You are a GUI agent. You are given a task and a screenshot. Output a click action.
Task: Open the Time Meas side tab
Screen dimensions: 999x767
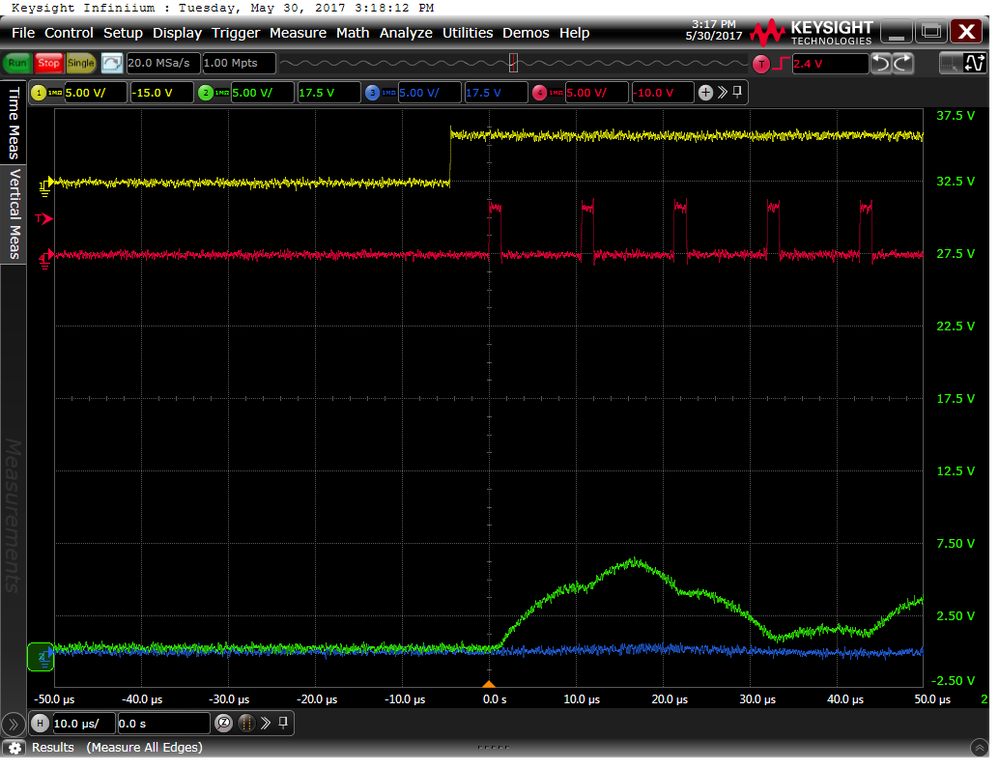click(x=13, y=123)
